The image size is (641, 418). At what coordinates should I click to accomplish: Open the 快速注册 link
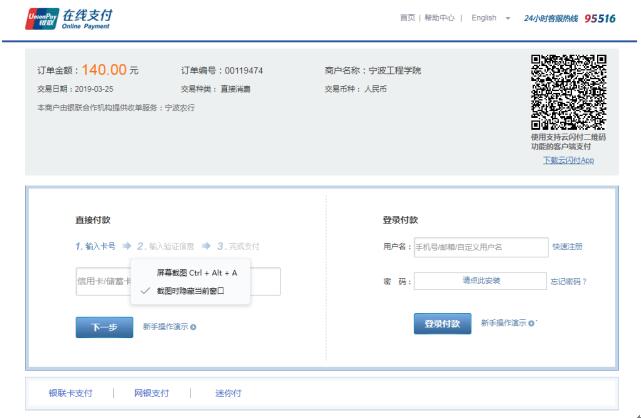tap(566, 246)
